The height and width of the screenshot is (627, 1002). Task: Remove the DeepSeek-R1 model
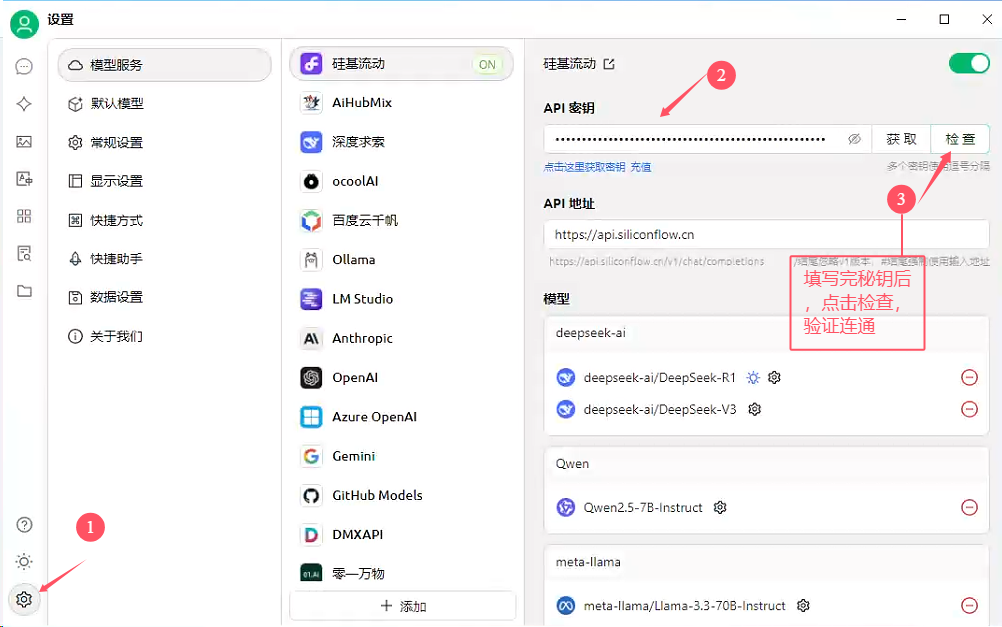(969, 378)
